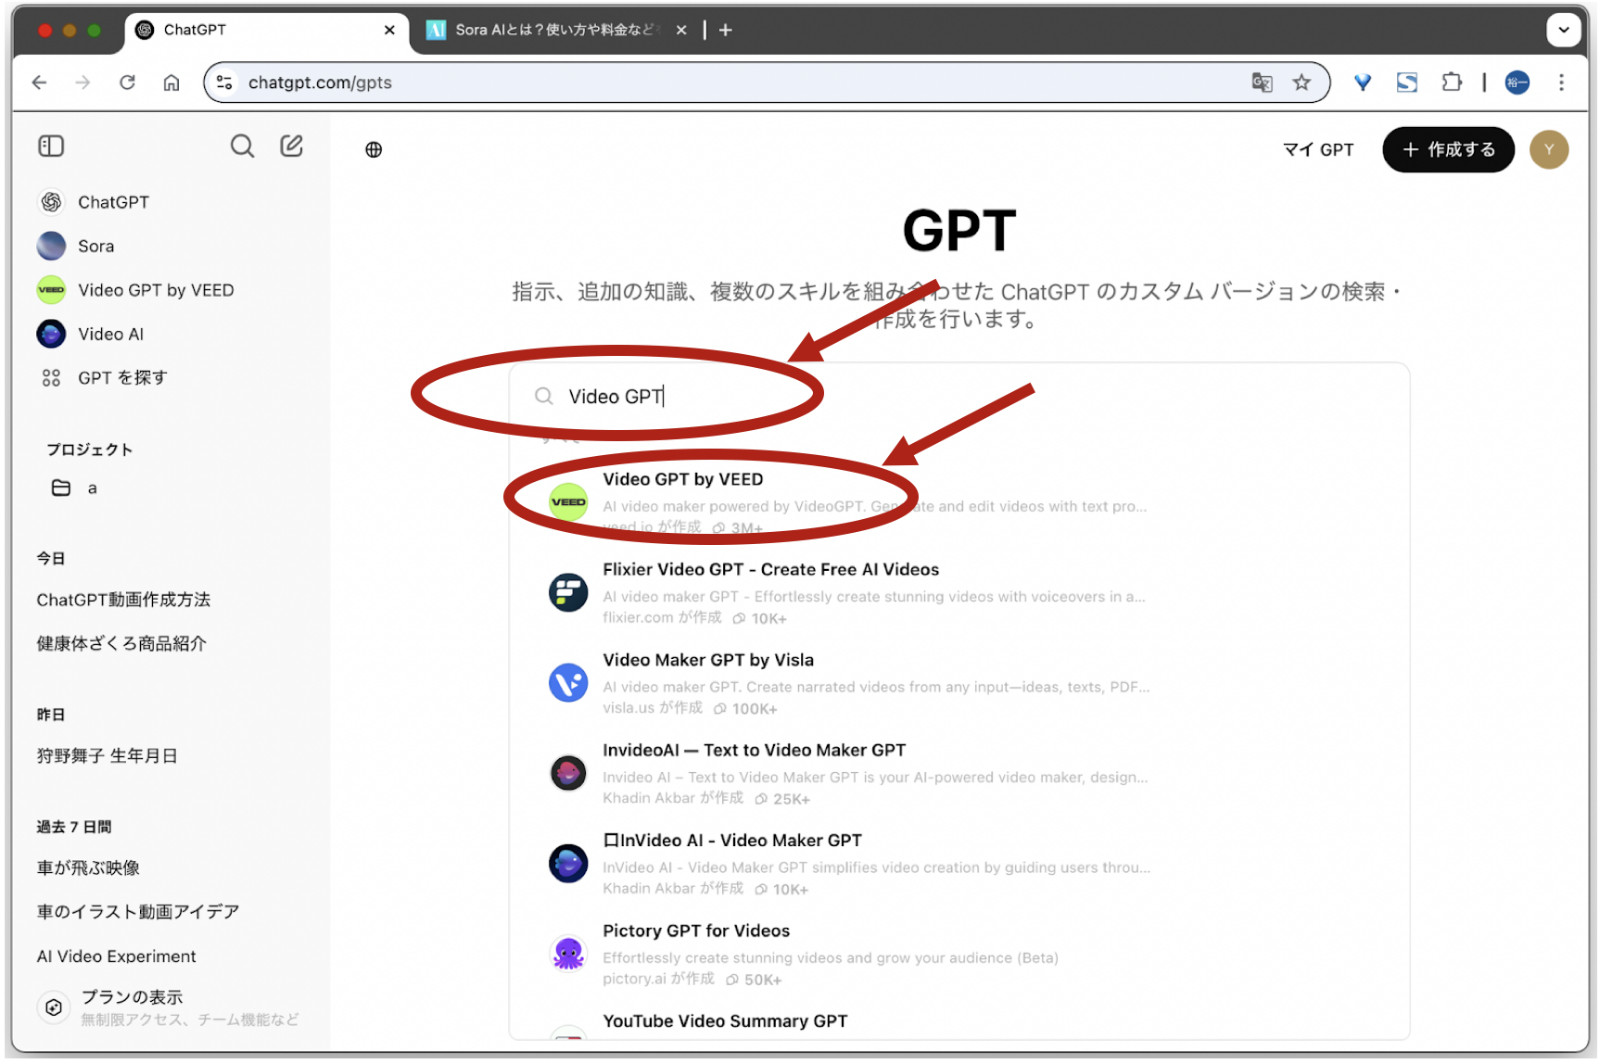Viewport: 1600px width, 1064px height.
Task: Click the 作成する button
Action: pos(1448,150)
